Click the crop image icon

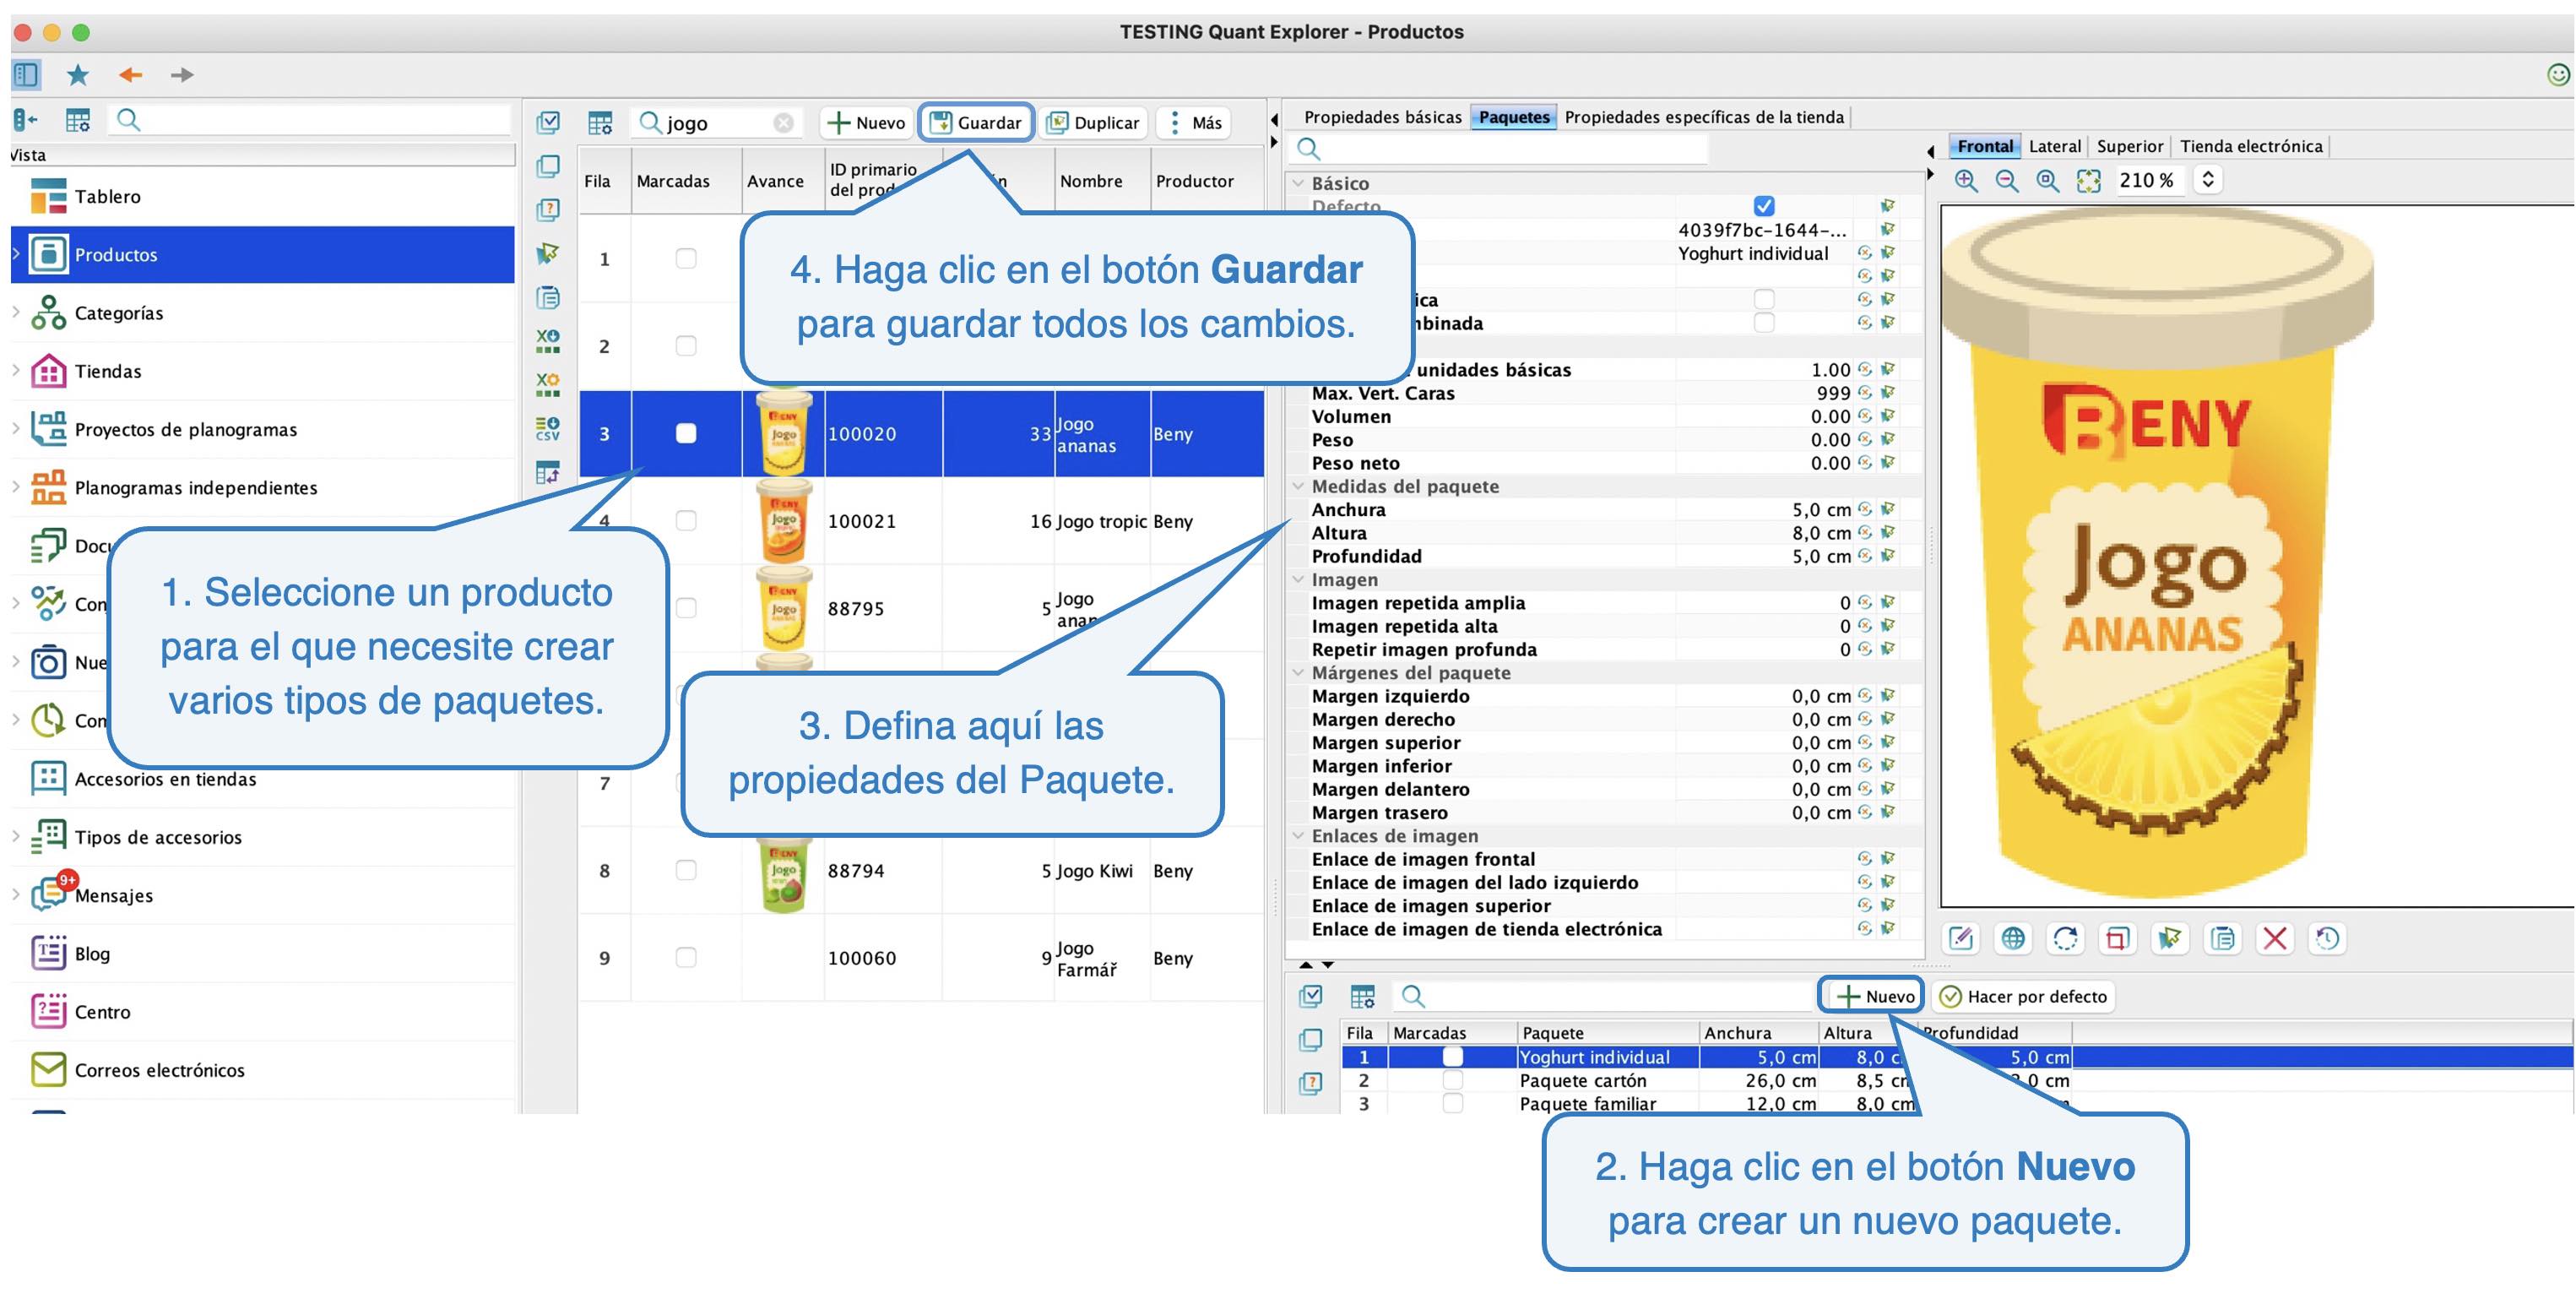[x=2117, y=938]
